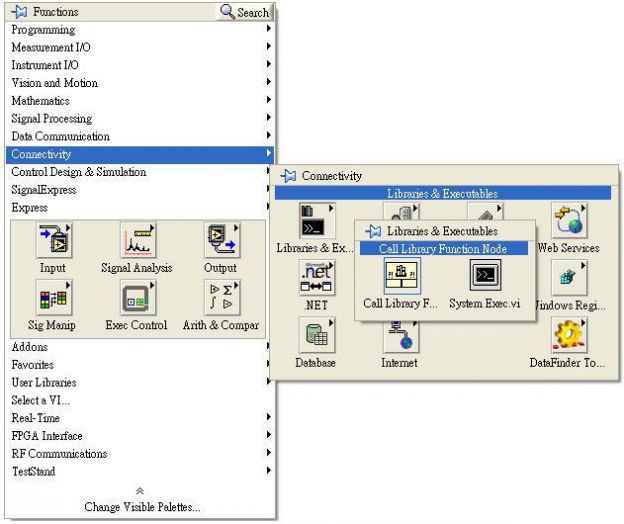Open the Windows Registry subpalette icon

tap(569, 278)
